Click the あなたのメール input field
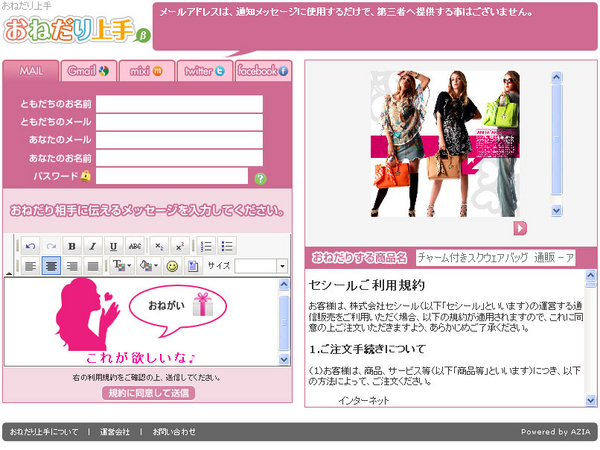This screenshot has height=450, width=600. pyautogui.click(x=179, y=140)
